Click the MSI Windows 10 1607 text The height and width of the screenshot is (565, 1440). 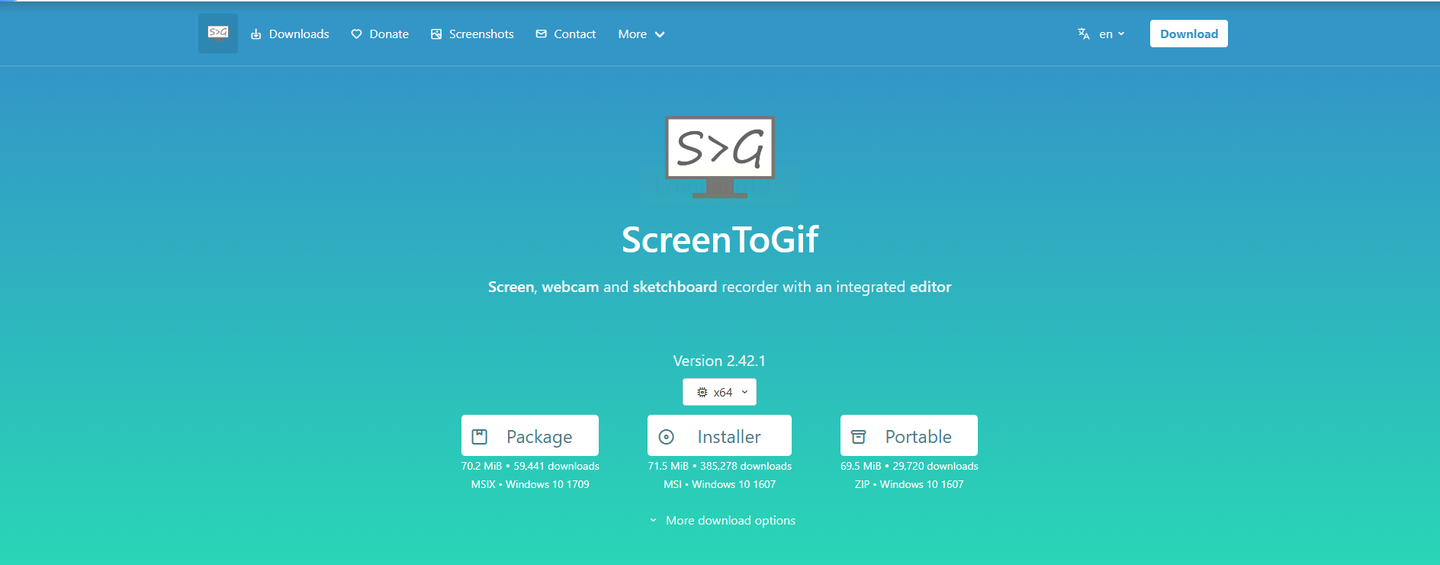click(720, 484)
